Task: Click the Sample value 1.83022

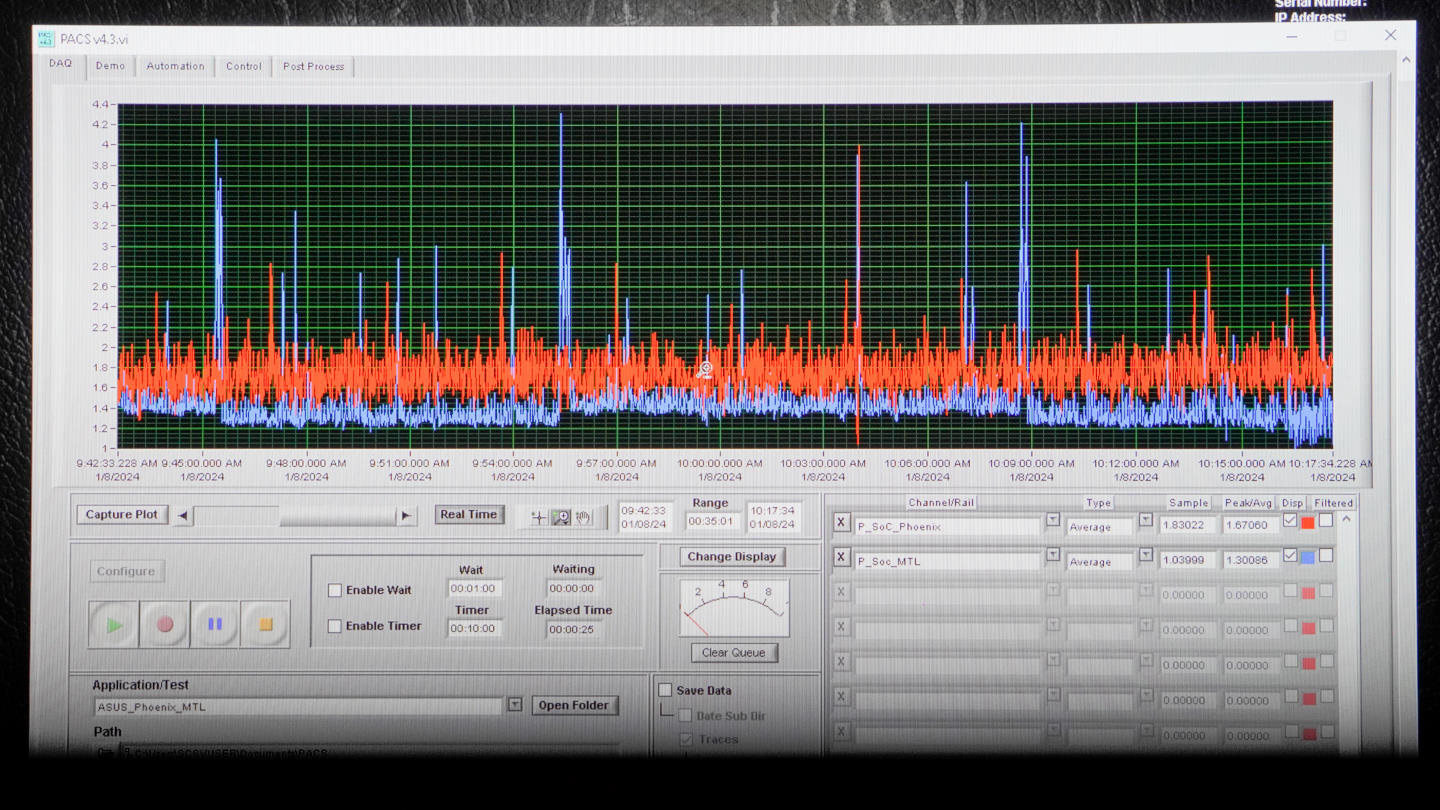Action: 1186,525
